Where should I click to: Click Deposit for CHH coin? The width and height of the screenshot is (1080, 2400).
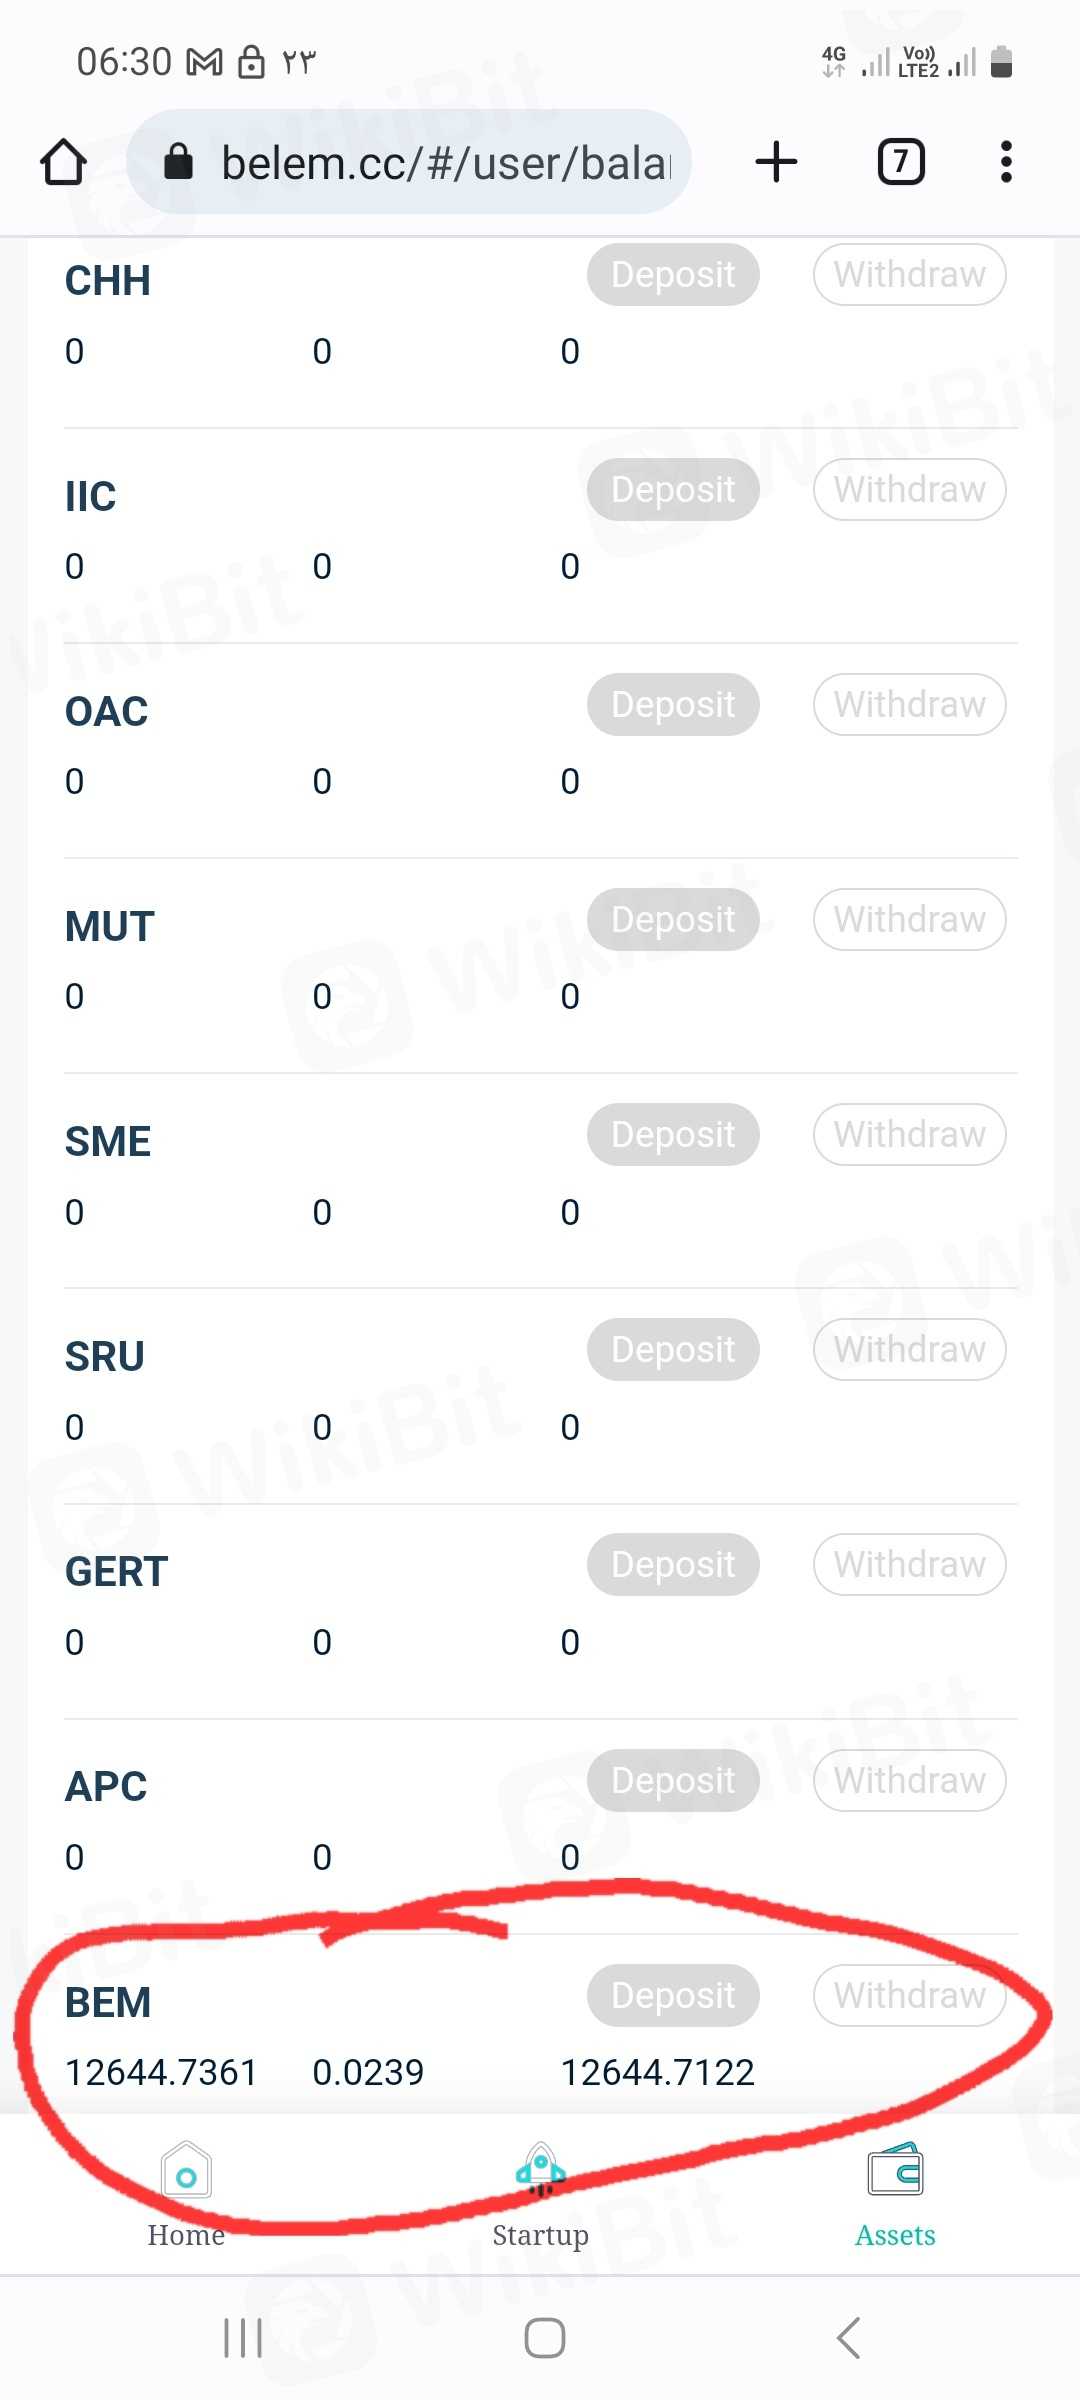673,274
